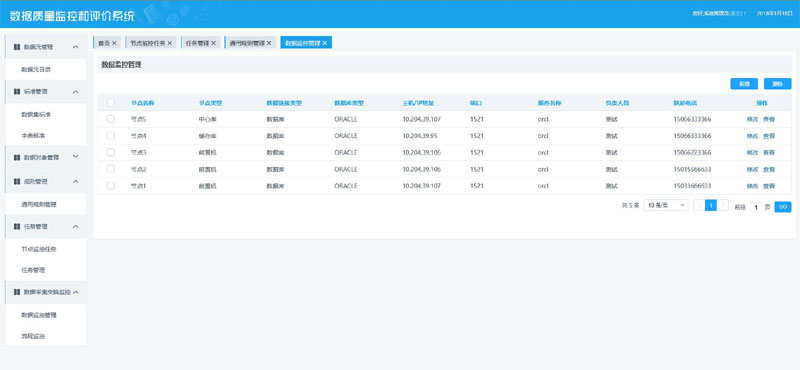This screenshot has width=800, height=370.
Task: Click 修改 for row 节点5
Action: [752, 119]
